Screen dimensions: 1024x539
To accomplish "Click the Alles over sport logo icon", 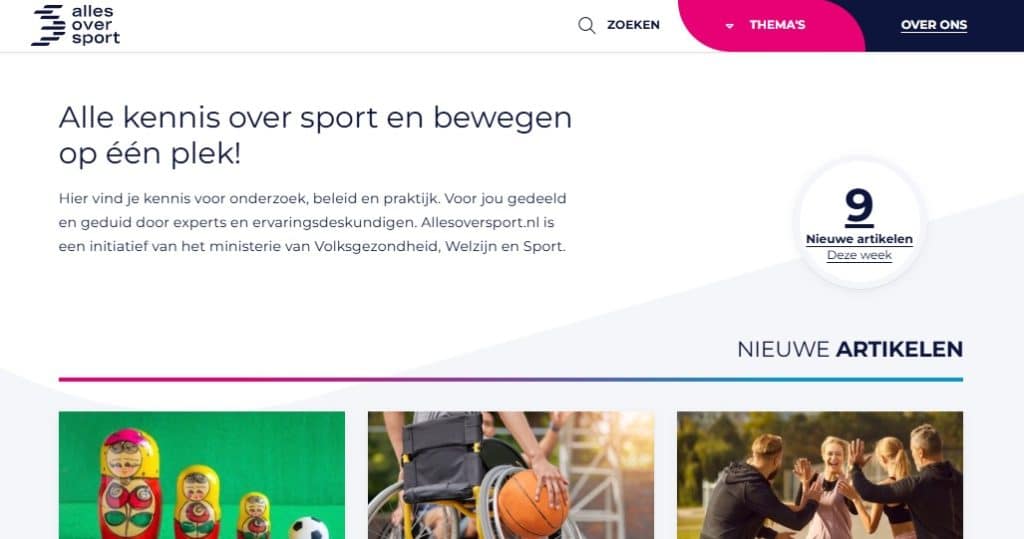I will click(x=48, y=25).
